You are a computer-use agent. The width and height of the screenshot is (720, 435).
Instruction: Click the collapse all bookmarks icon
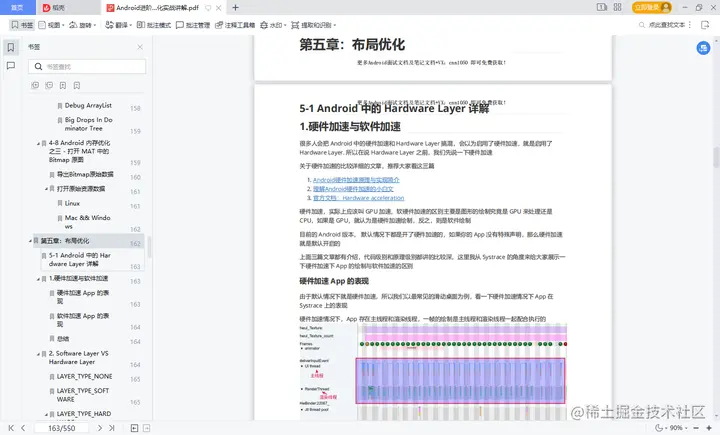click(49, 85)
